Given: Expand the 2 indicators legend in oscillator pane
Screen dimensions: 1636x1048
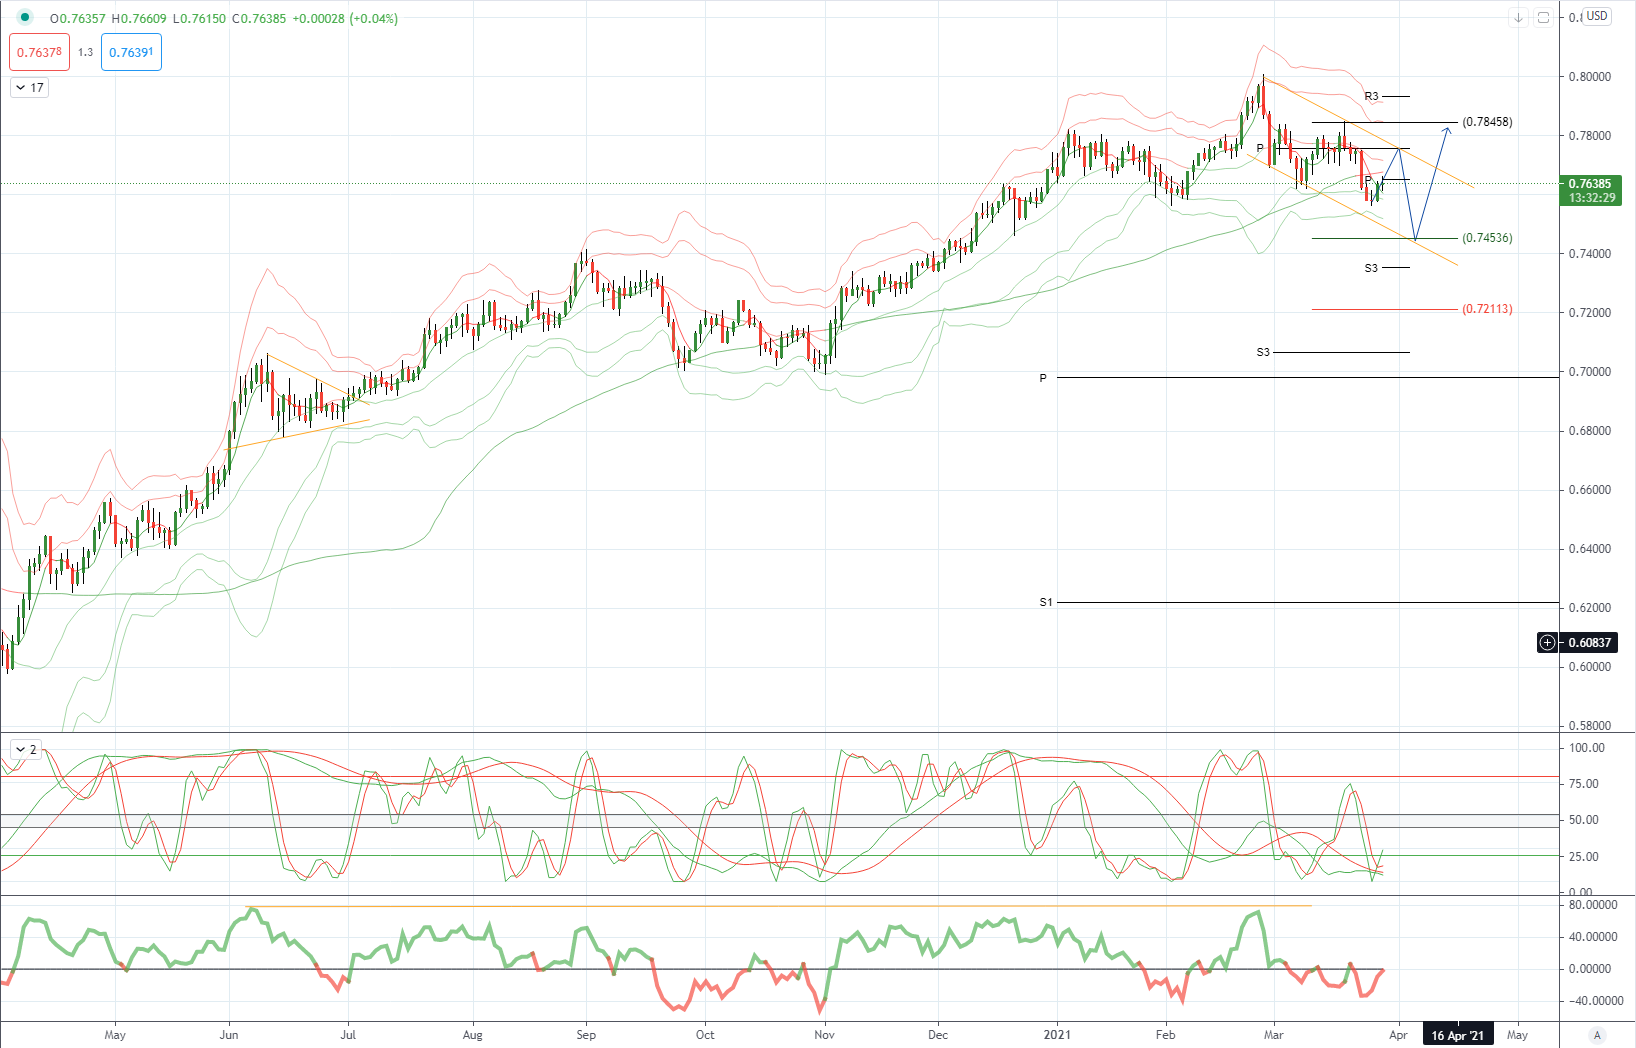Looking at the screenshot, I should point(26,749).
